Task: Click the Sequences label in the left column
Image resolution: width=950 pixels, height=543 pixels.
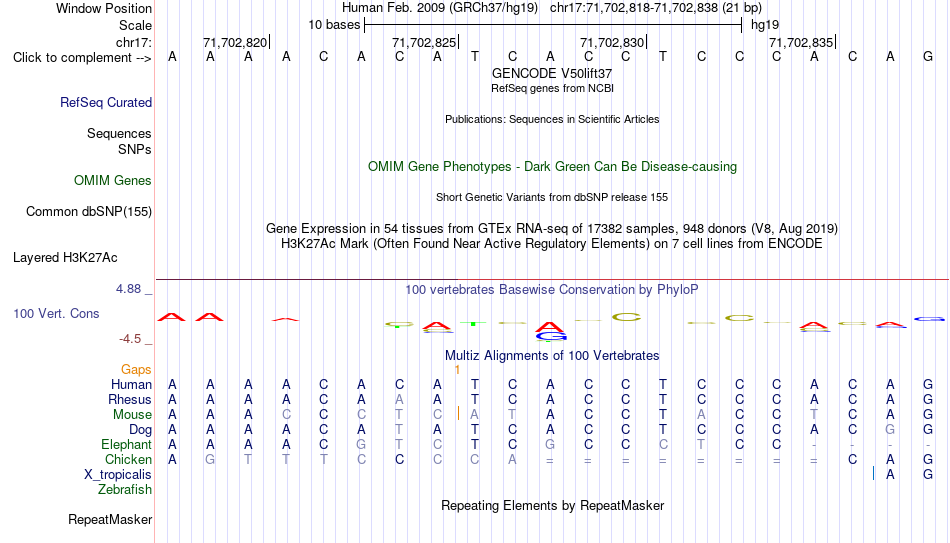Action: [x=119, y=133]
